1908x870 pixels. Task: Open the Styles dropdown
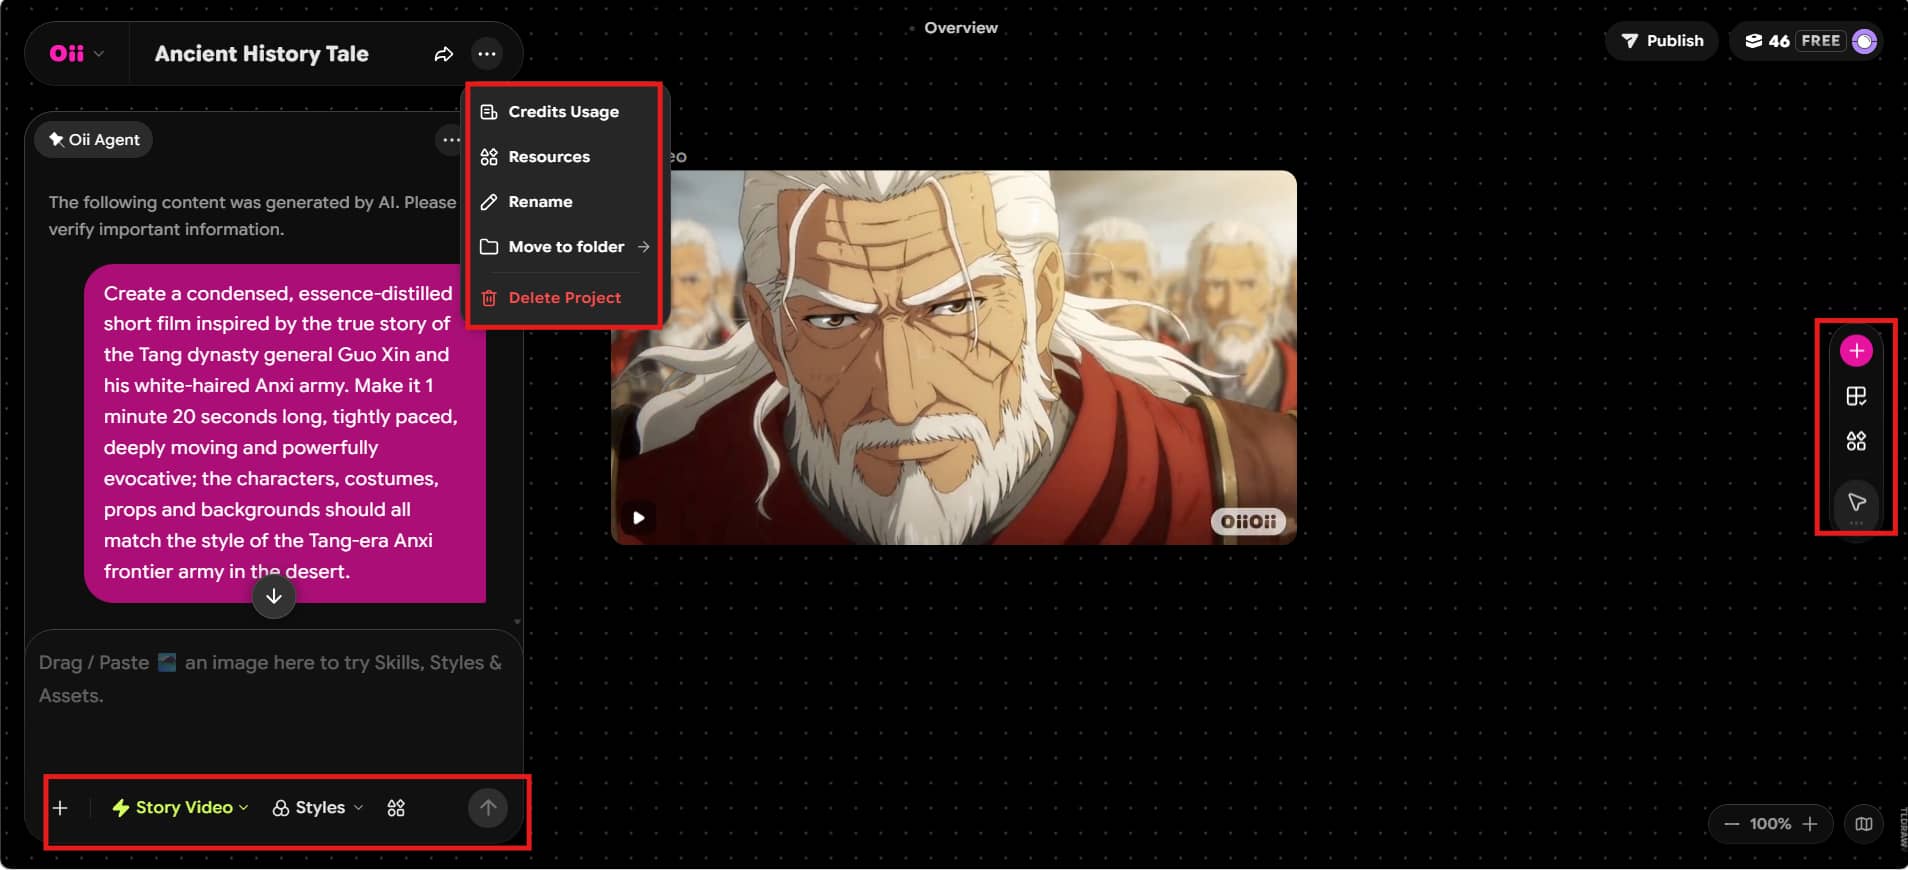(318, 808)
